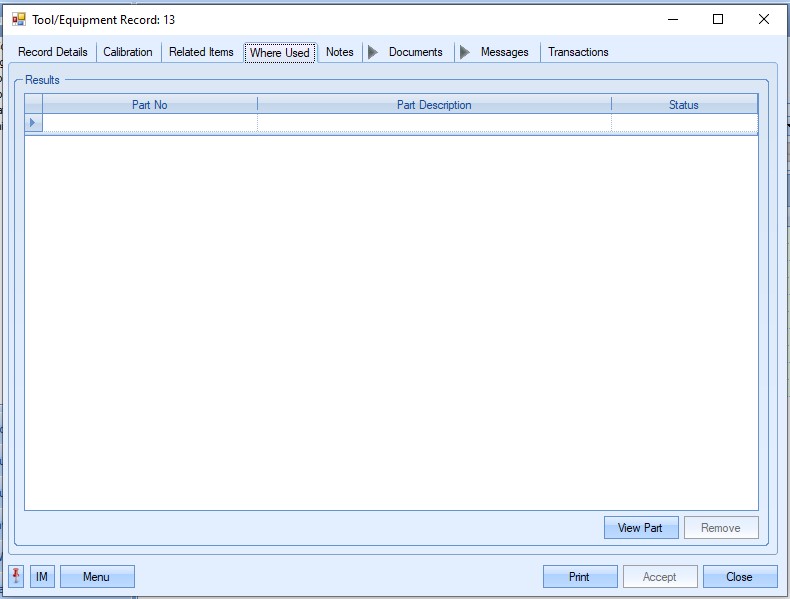Open the Calibration tab
This screenshot has height=599, width=790.
[x=128, y=52]
